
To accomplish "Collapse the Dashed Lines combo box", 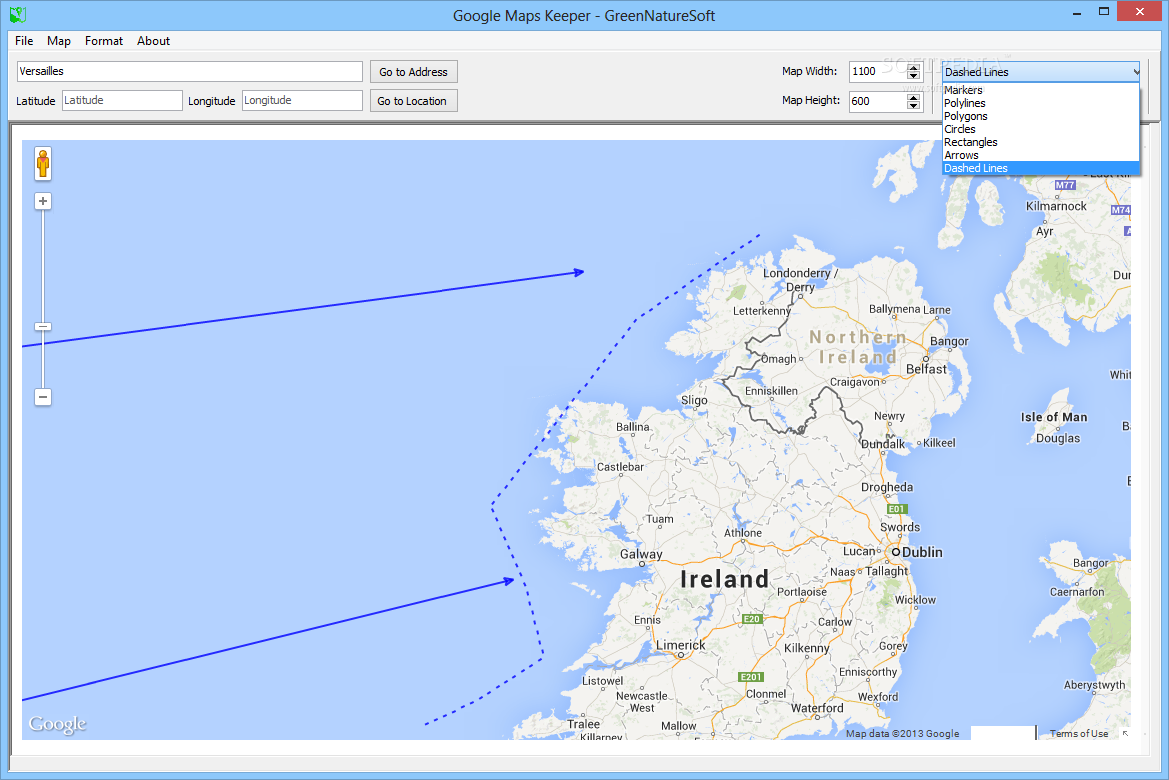I will [x=1041, y=72].
